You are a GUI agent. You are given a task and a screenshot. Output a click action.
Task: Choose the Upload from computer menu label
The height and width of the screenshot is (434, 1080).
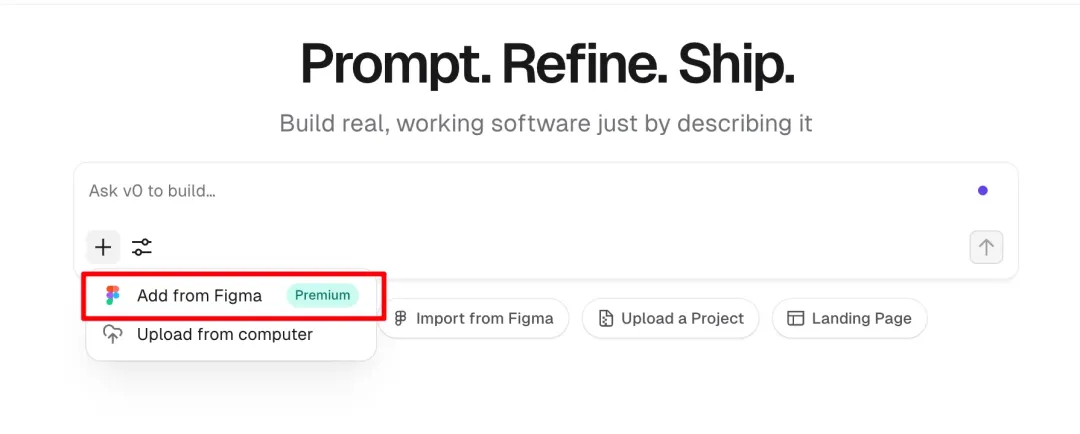pos(225,334)
